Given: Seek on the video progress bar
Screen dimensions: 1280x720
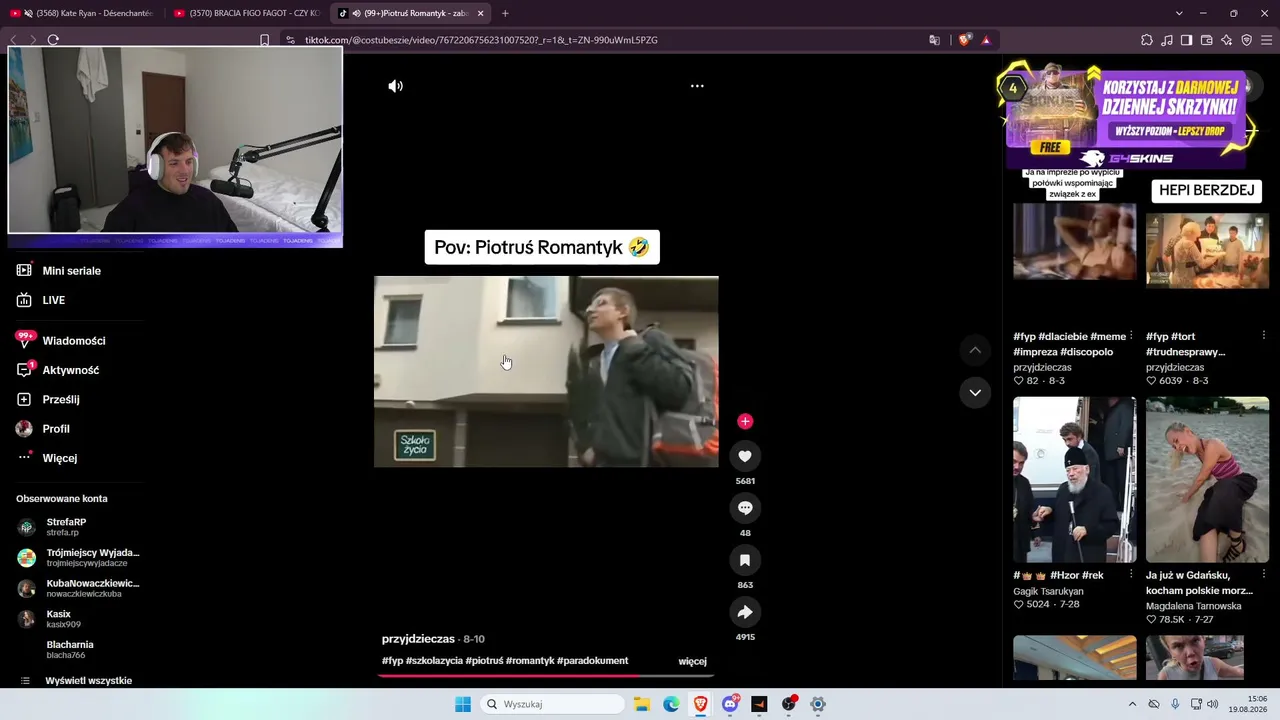Looking at the screenshot, I should [546, 675].
